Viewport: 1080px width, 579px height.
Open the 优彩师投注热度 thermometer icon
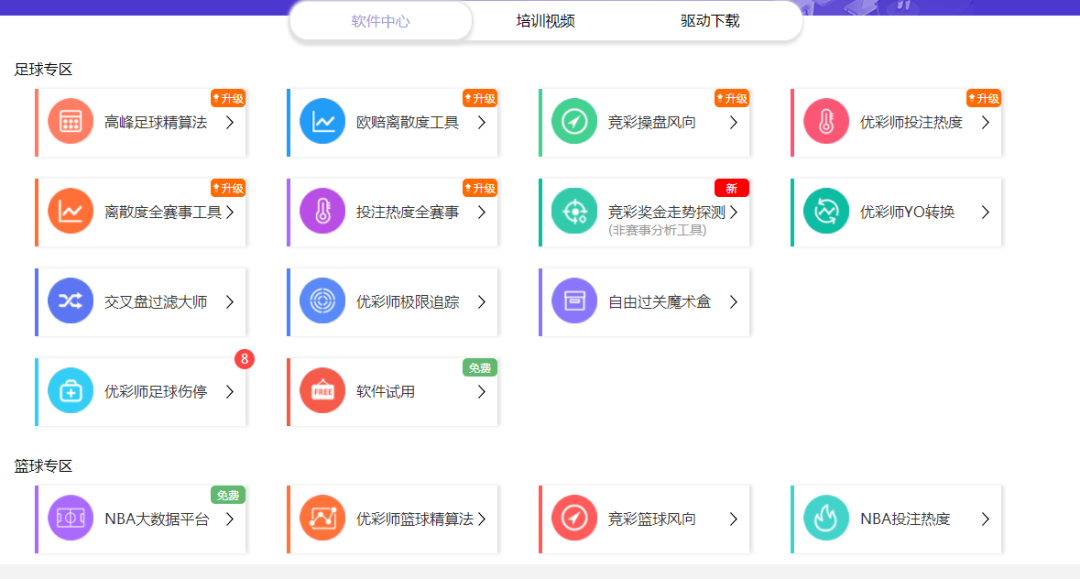[x=827, y=122]
